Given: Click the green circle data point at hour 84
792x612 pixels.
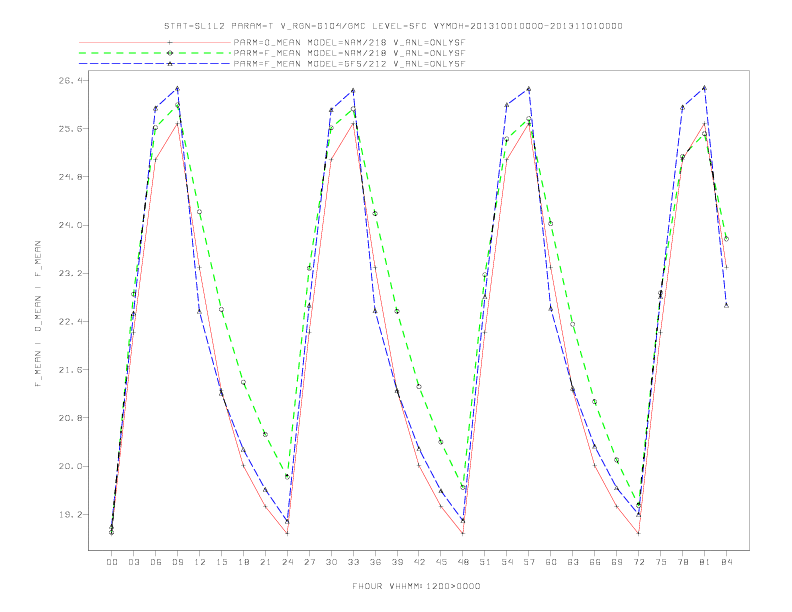Looking at the screenshot, I should click(726, 239).
